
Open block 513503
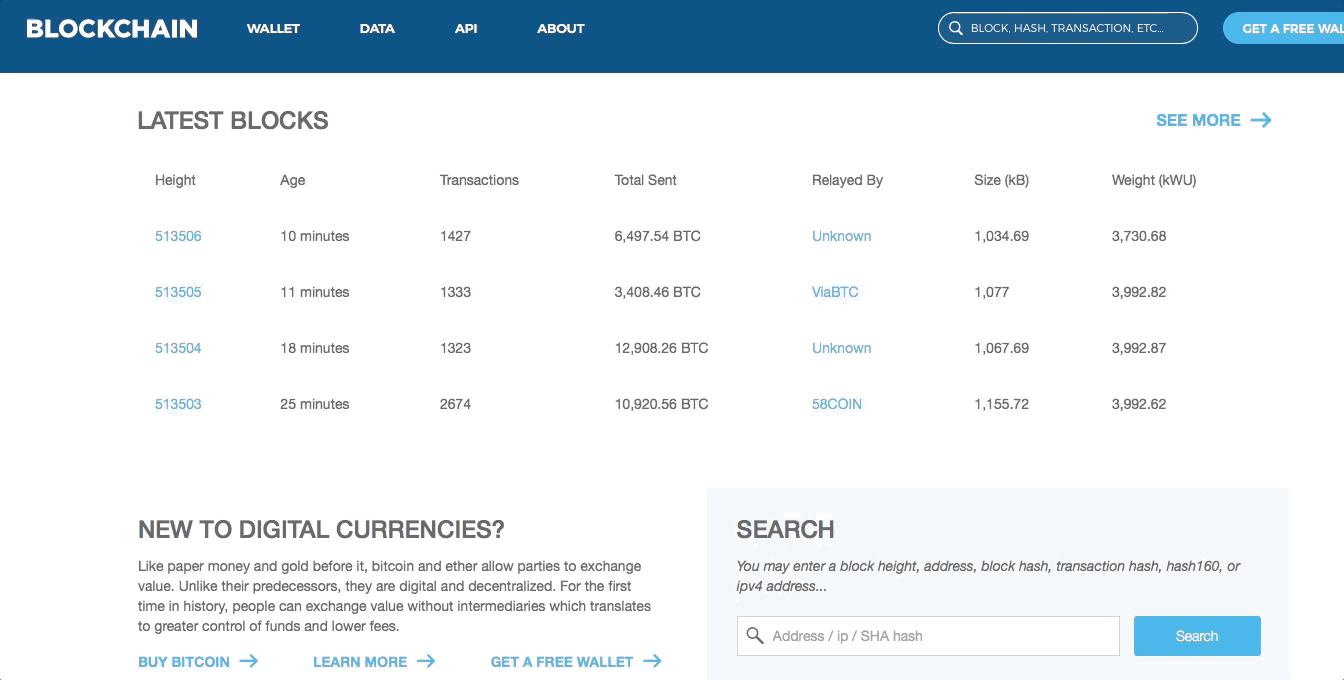coord(178,404)
